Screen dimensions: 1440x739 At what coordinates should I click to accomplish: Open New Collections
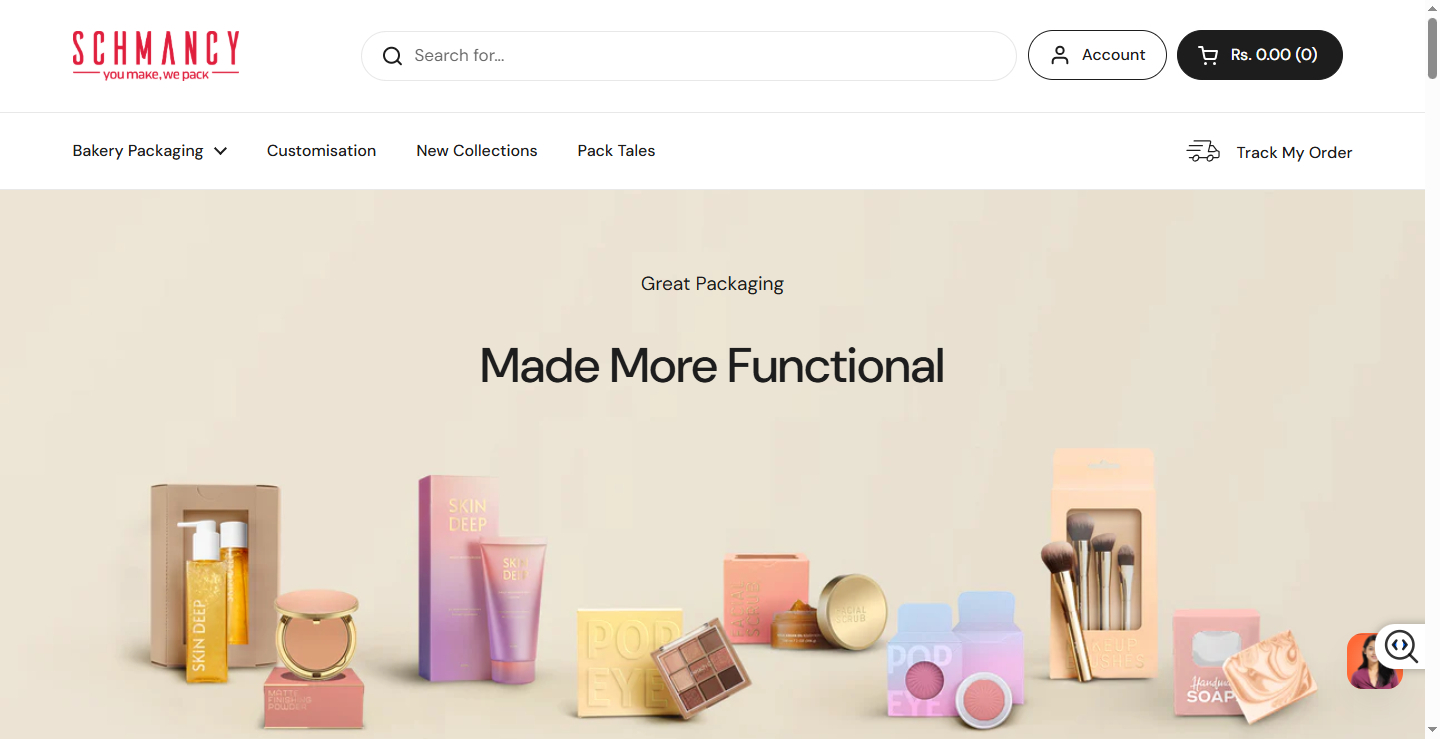pyautogui.click(x=477, y=151)
